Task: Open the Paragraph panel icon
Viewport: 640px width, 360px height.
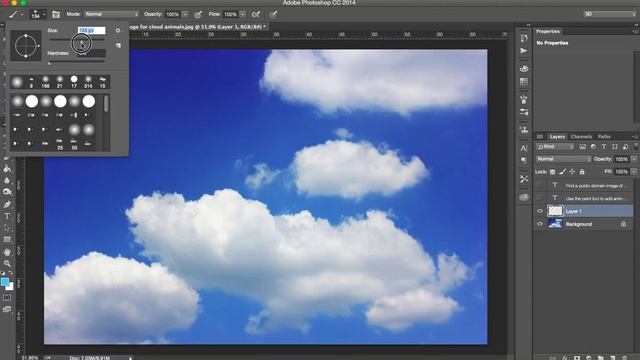Action: click(524, 160)
